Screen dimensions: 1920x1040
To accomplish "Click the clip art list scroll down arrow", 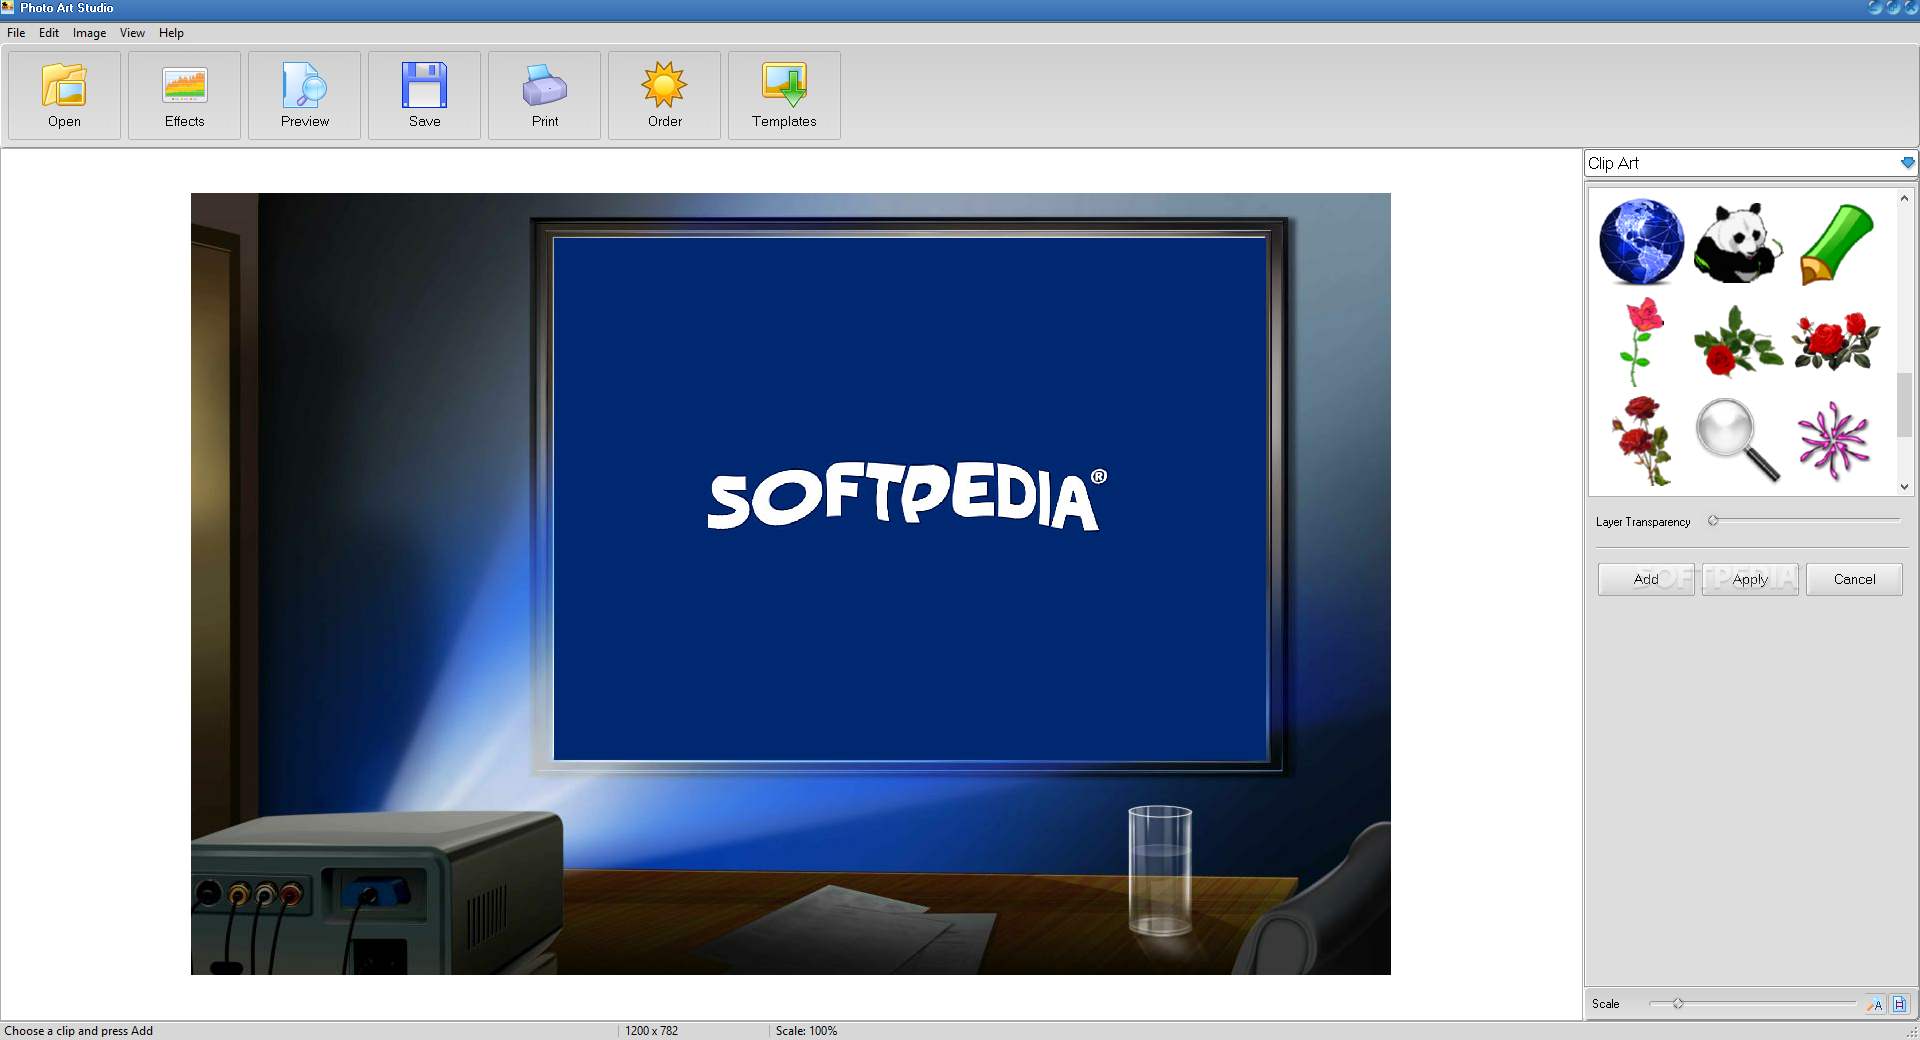I will pos(1904,487).
